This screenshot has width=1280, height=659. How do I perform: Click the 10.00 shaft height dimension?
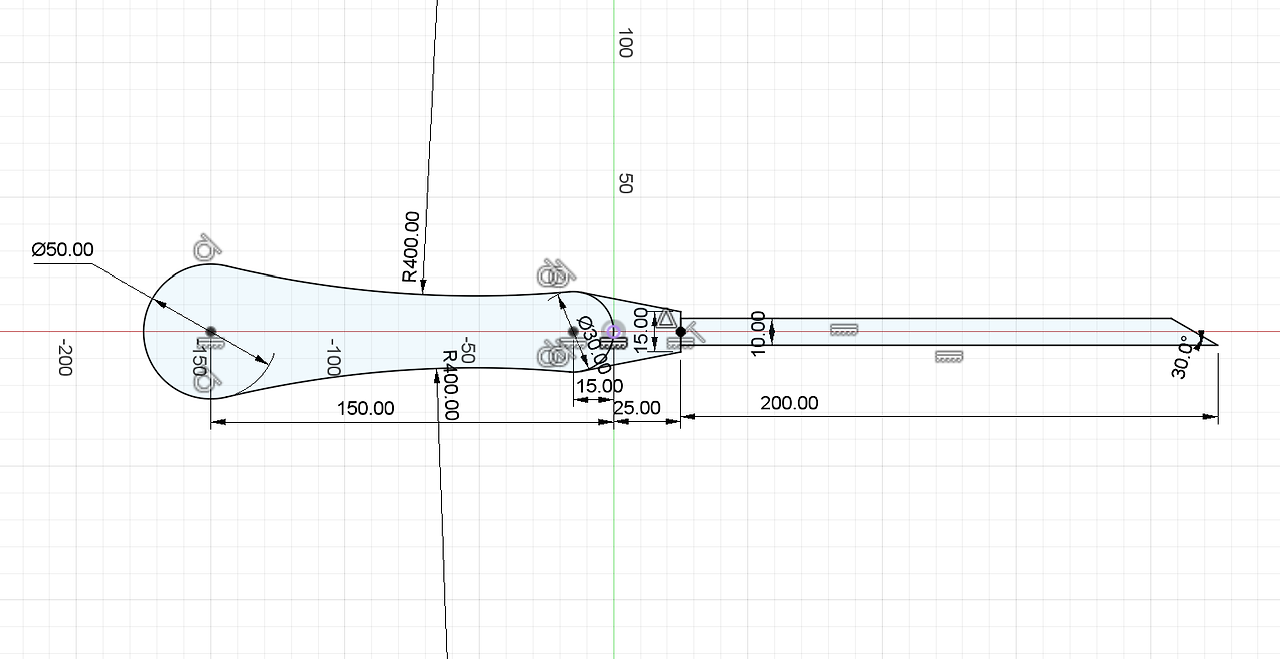point(758,332)
